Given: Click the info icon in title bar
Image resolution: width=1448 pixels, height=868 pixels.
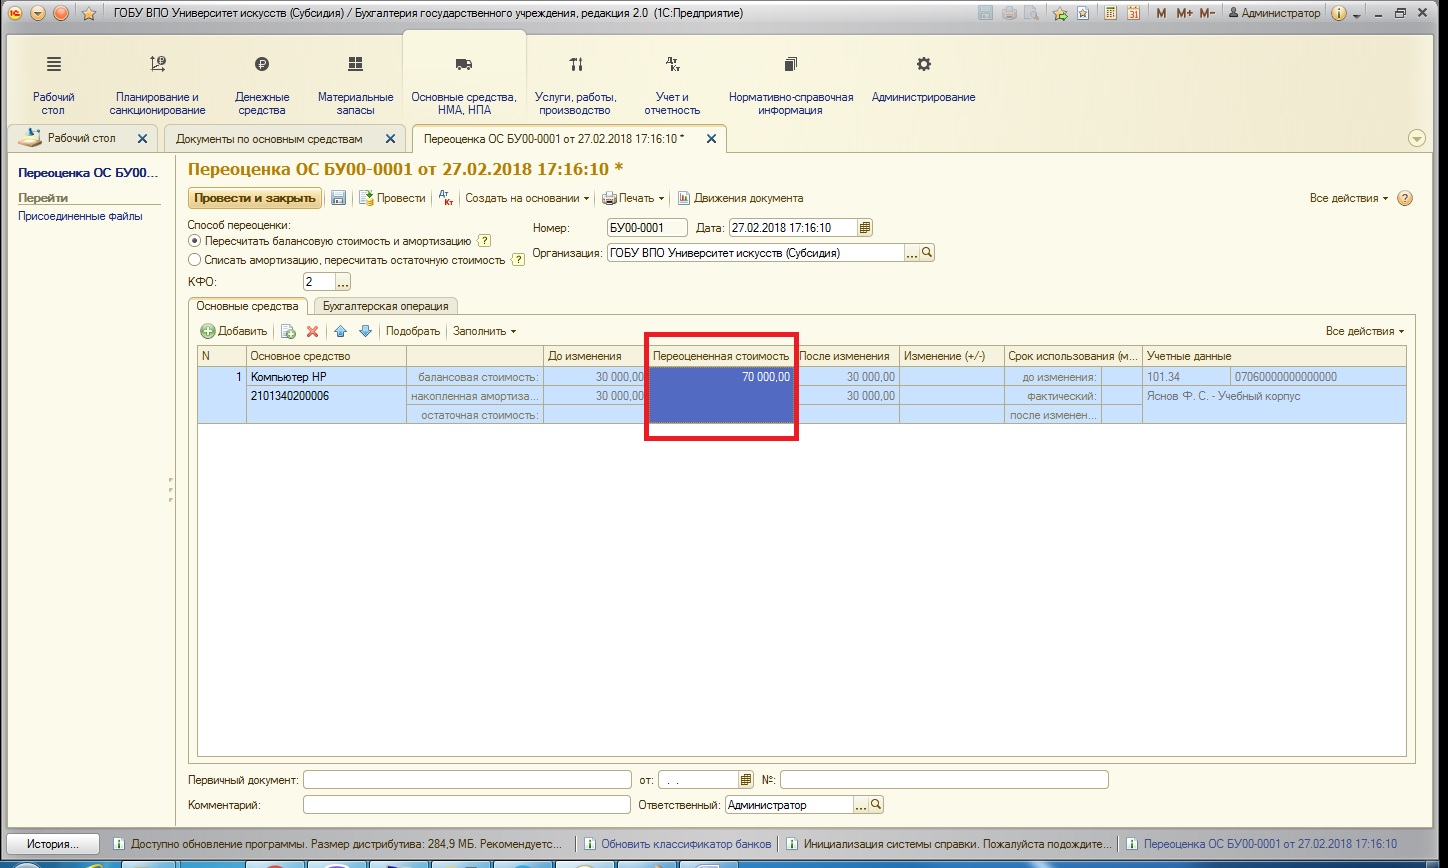Looking at the screenshot, I should pos(1339,13).
